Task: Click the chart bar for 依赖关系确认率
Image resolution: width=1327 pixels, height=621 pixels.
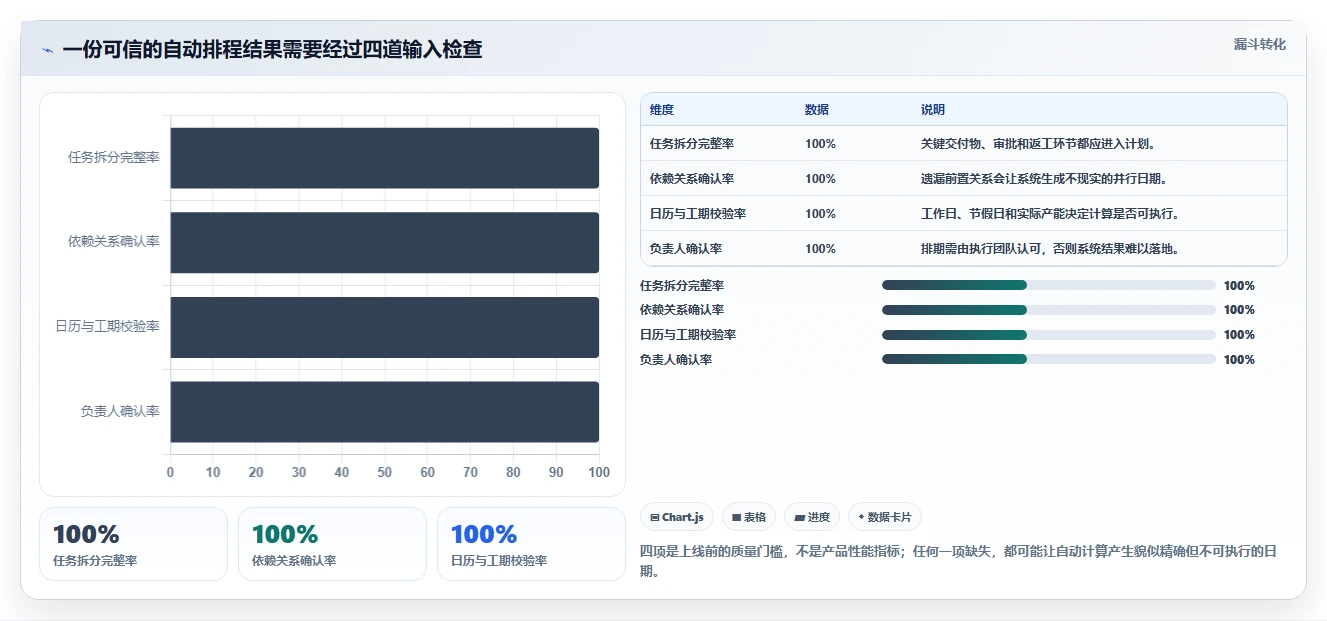Action: pos(385,242)
